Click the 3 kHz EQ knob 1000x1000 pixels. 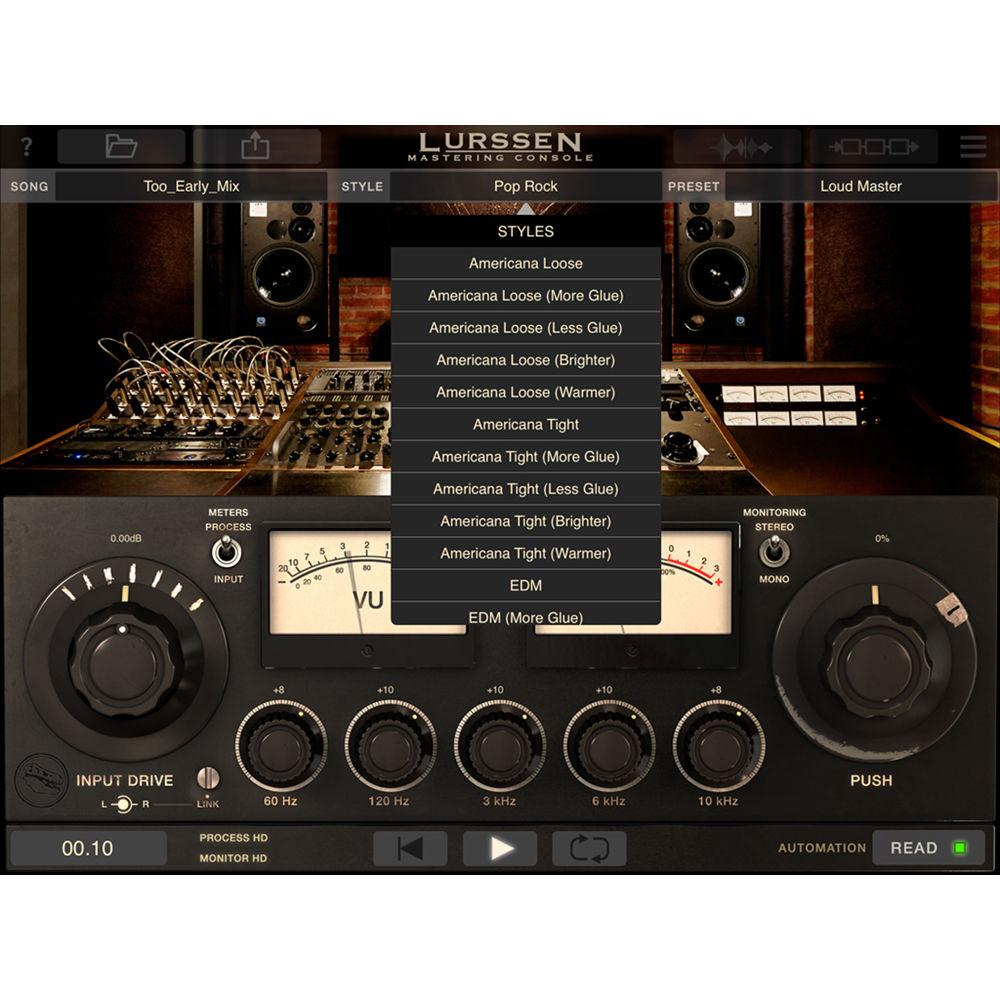[500, 746]
